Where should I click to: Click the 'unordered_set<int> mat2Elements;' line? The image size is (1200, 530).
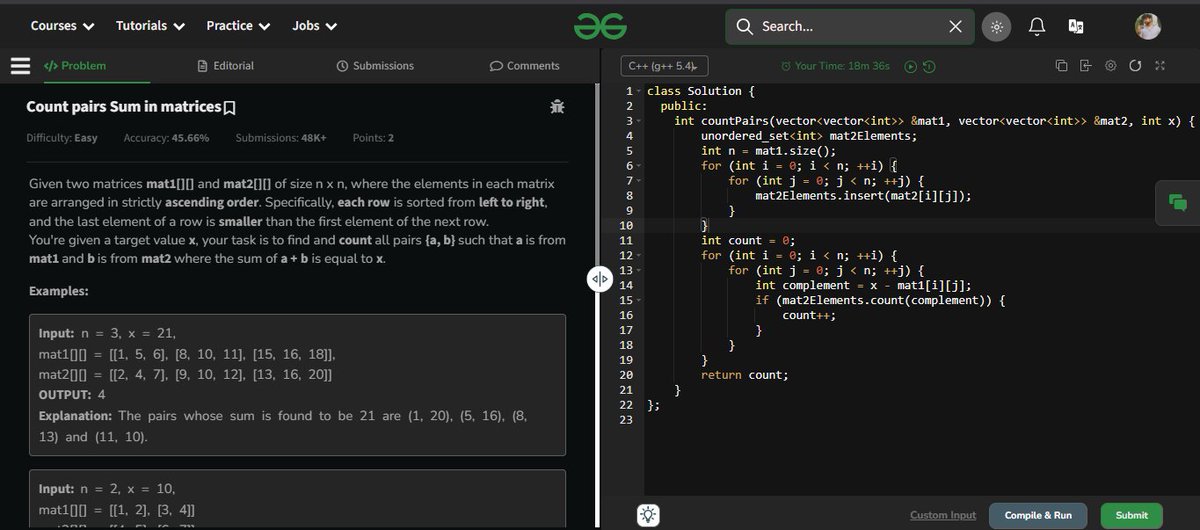(x=808, y=136)
